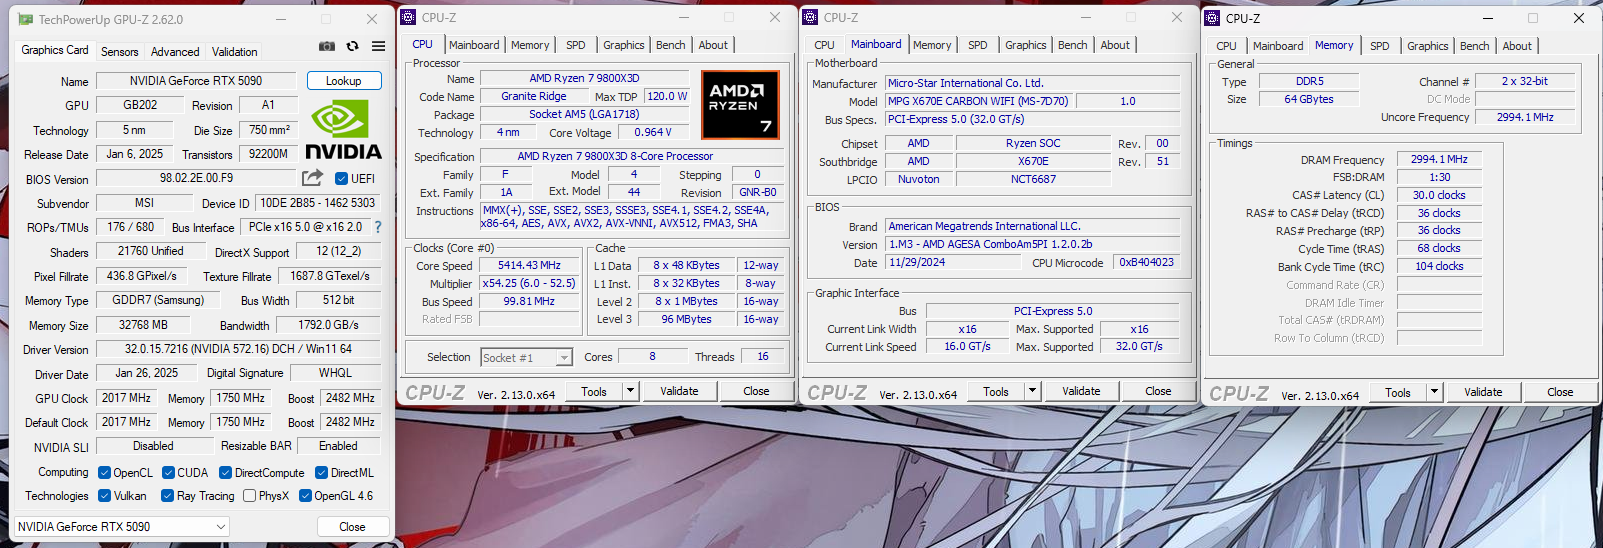Image resolution: width=1603 pixels, height=548 pixels.
Task: Click the Current Link Speed 16.0 GT/s
Action: pos(967,347)
